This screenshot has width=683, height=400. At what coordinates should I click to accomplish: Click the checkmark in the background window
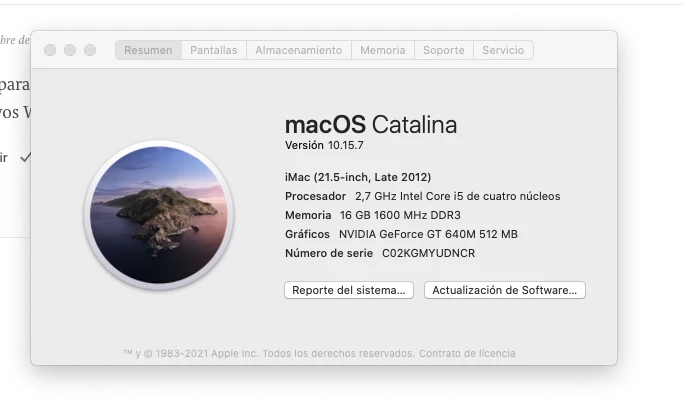pyautogui.click(x=25, y=157)
